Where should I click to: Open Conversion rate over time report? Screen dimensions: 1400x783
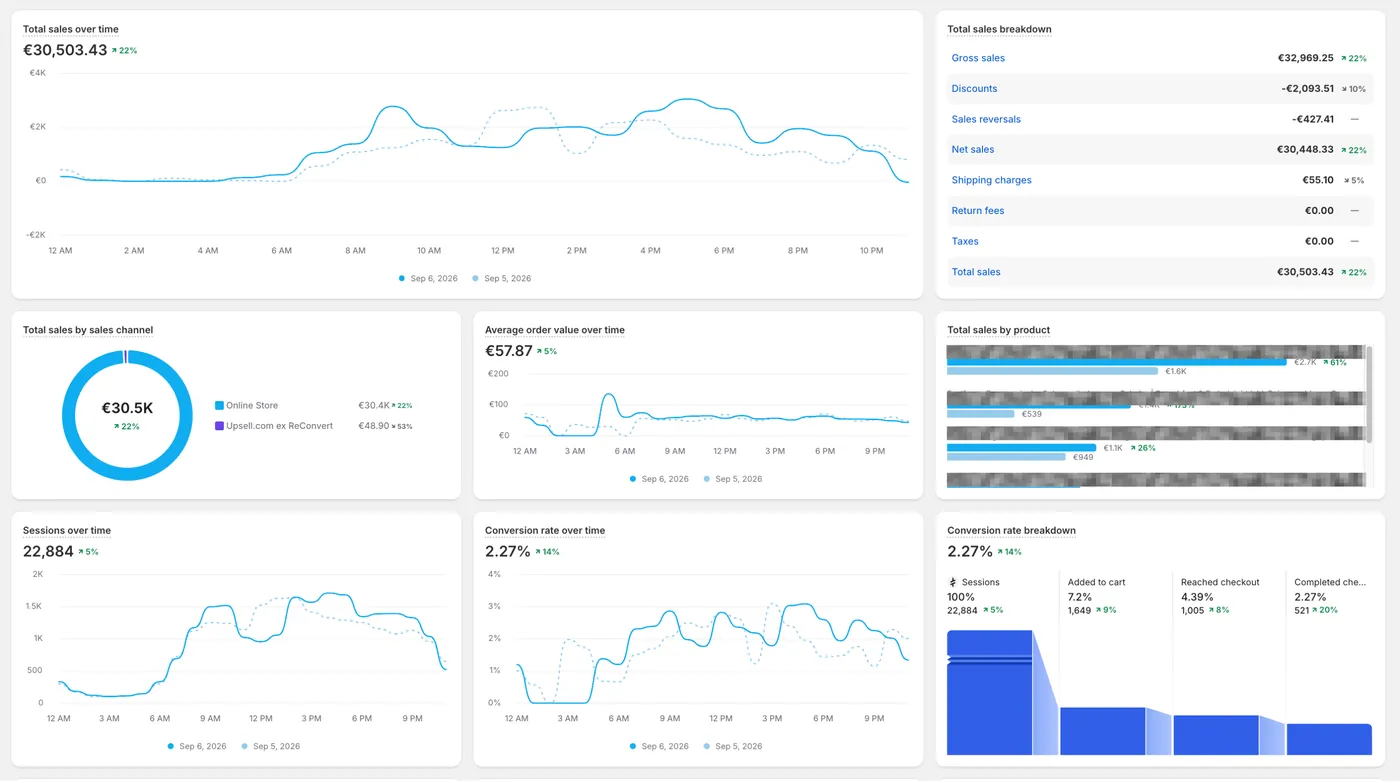tap(545, 531)
